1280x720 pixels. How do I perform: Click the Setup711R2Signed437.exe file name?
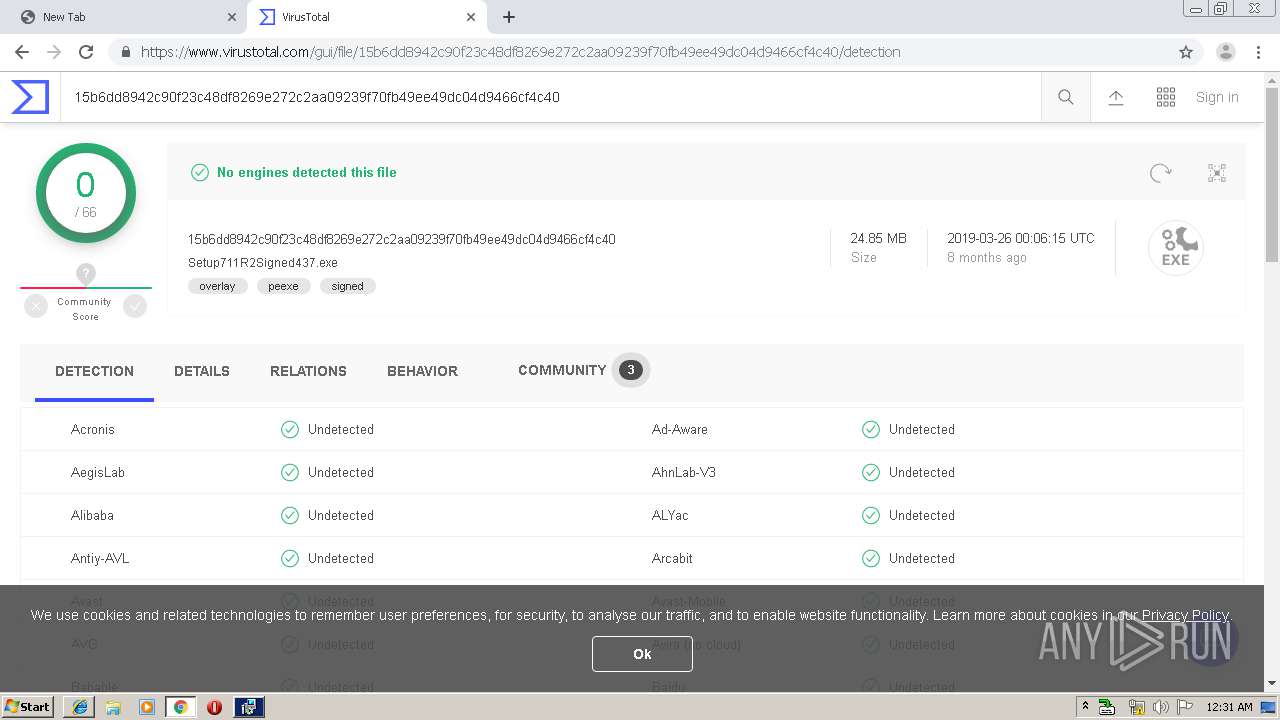point(263,263)
